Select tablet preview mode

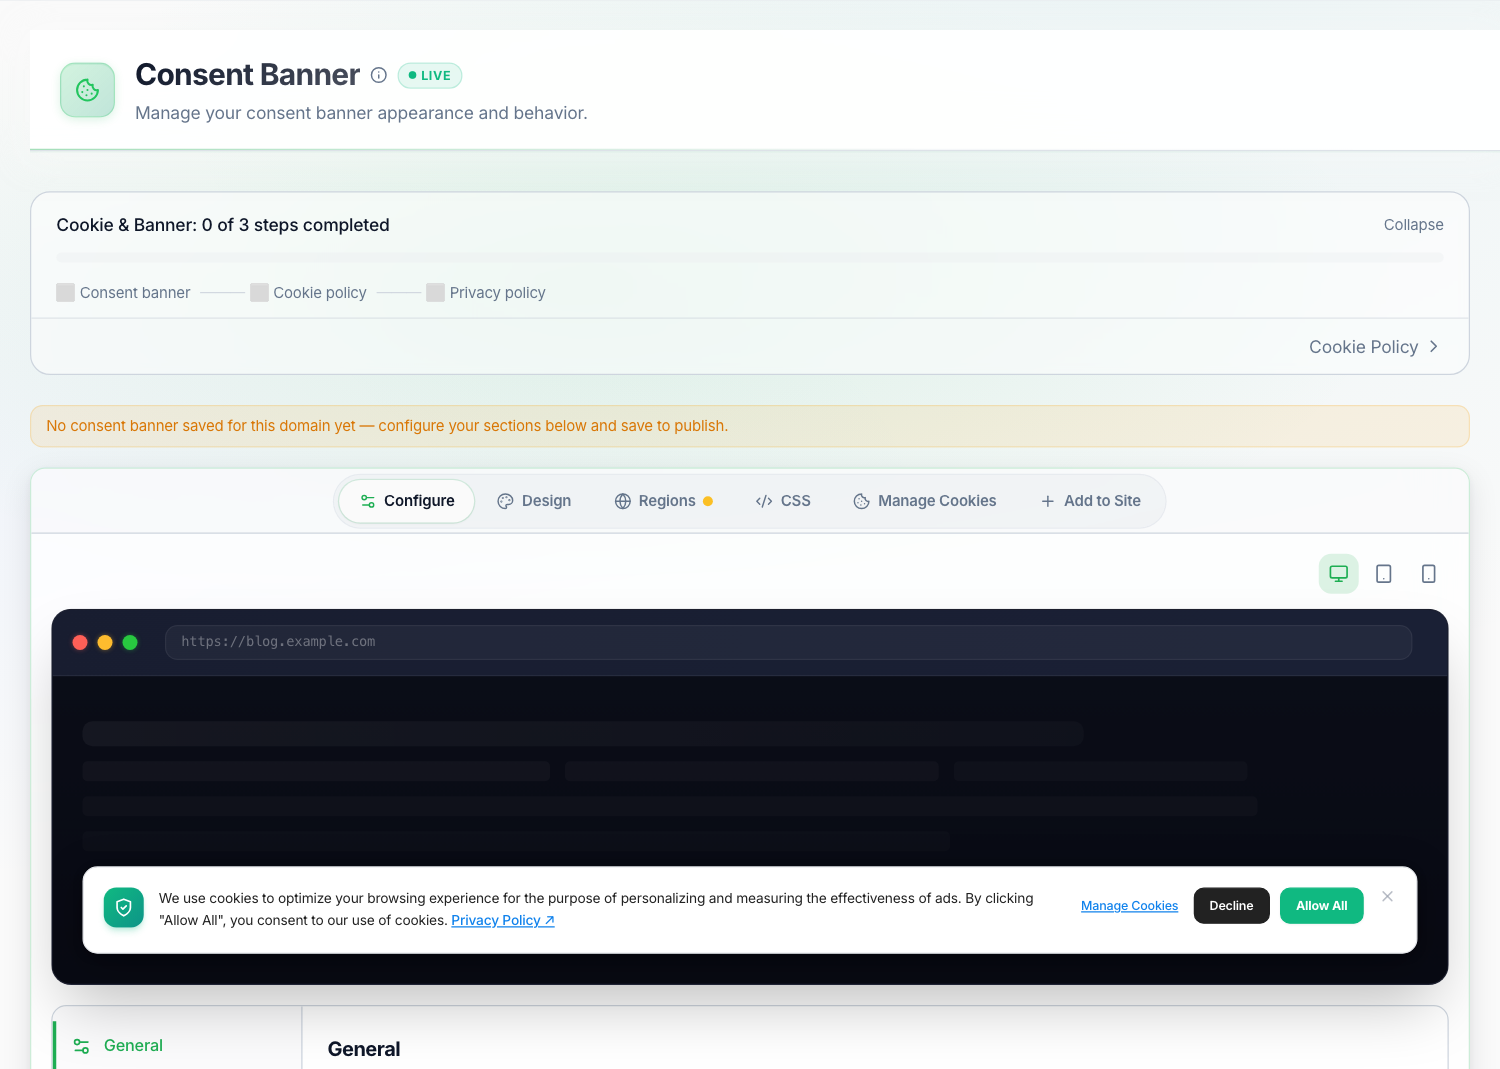(1384, 574)
